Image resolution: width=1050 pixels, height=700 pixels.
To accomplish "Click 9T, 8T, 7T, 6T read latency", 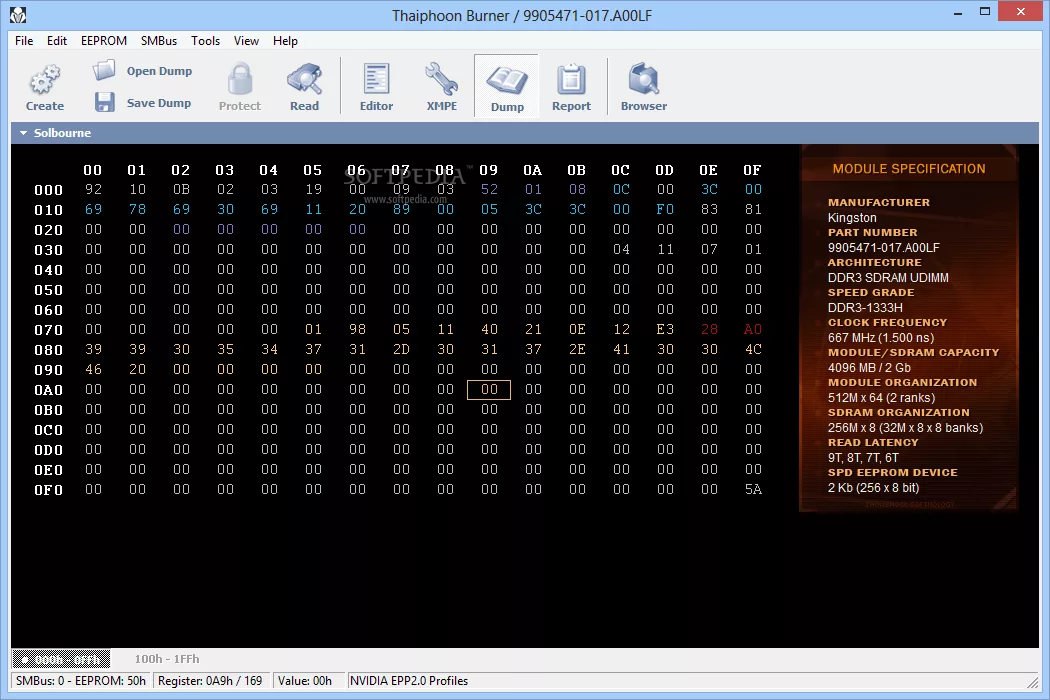I will [863, 458].
